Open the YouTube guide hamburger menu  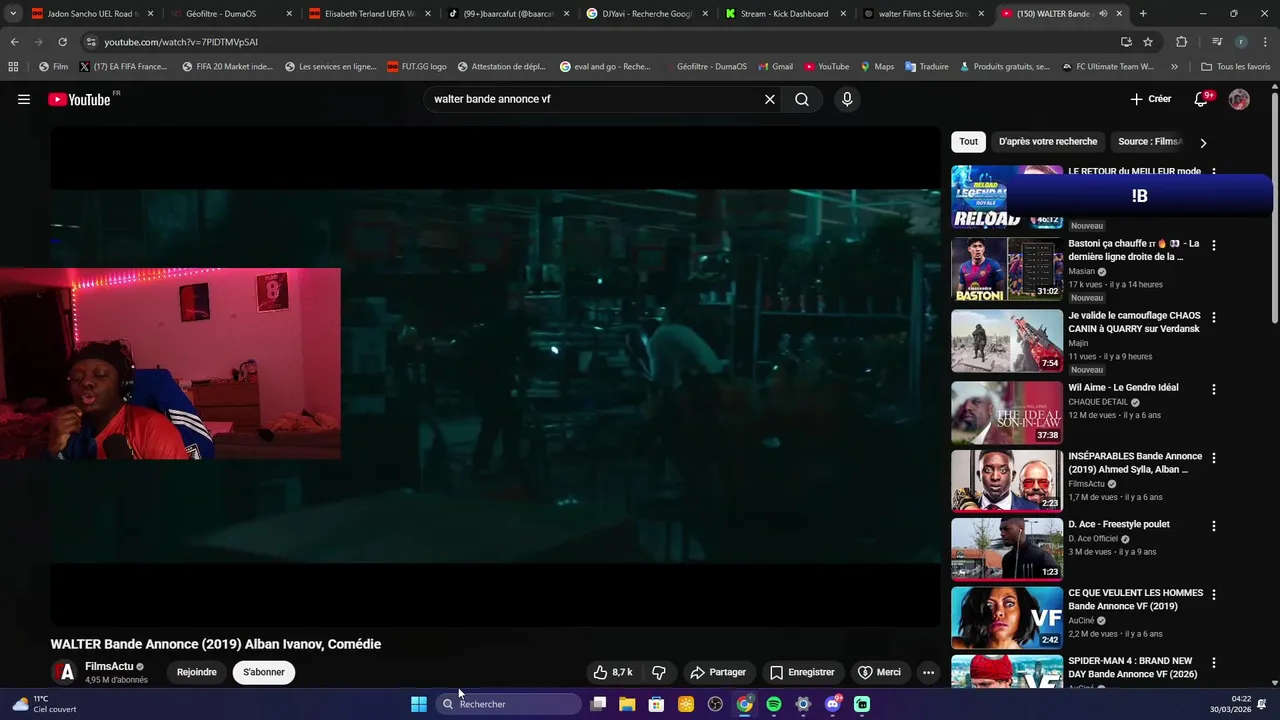(x=24, y=99)
